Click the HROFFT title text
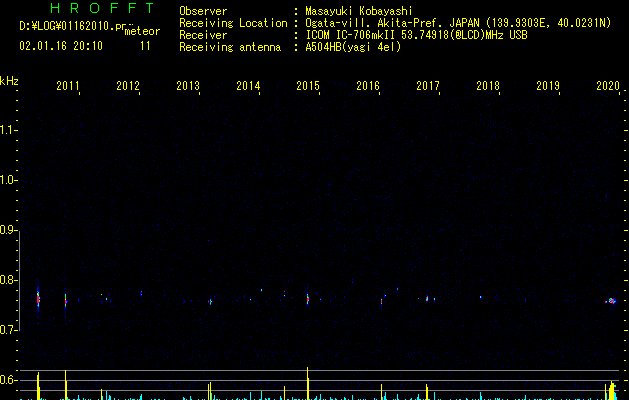The width and height of the screenshot is (629, 400). point(102,8)
